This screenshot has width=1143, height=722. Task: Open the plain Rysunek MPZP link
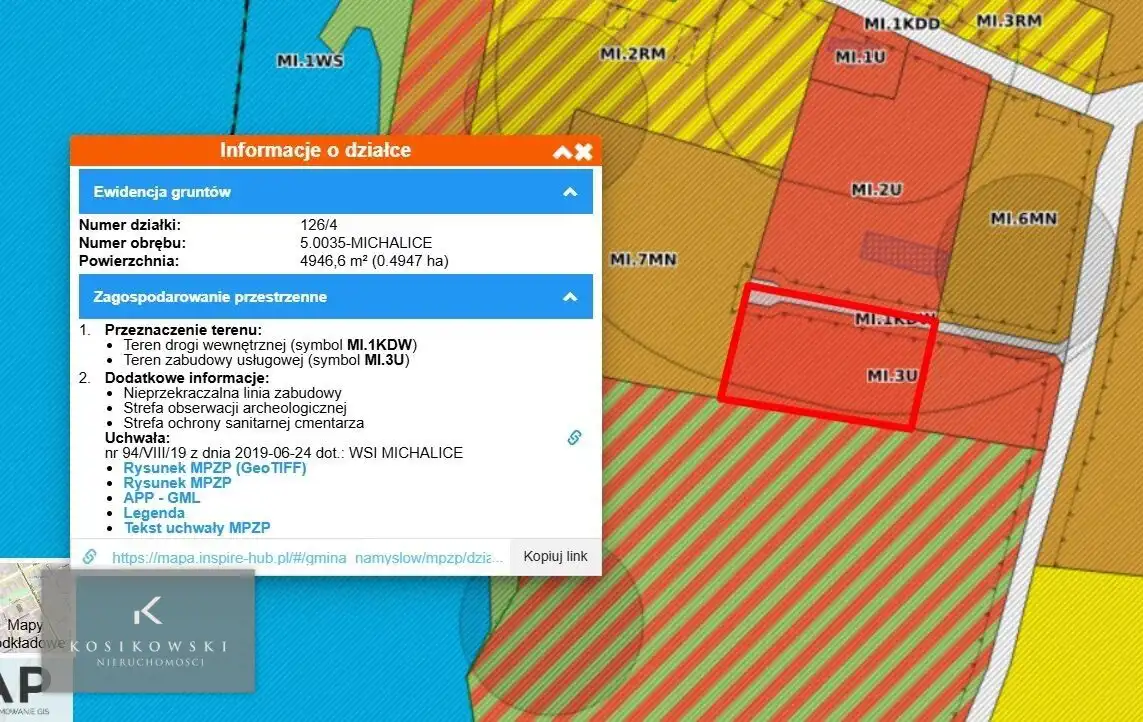(177, 483)
